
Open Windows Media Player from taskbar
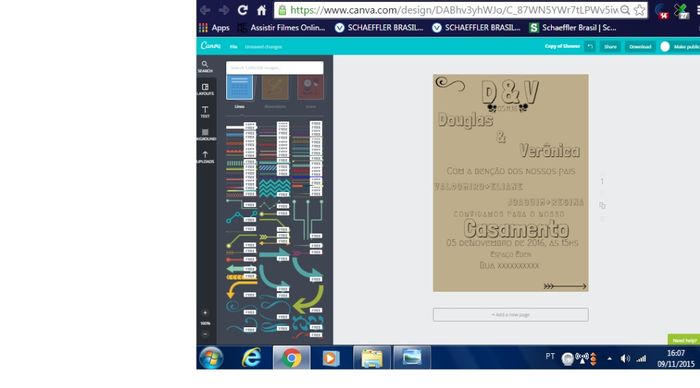tap(331, 358)
